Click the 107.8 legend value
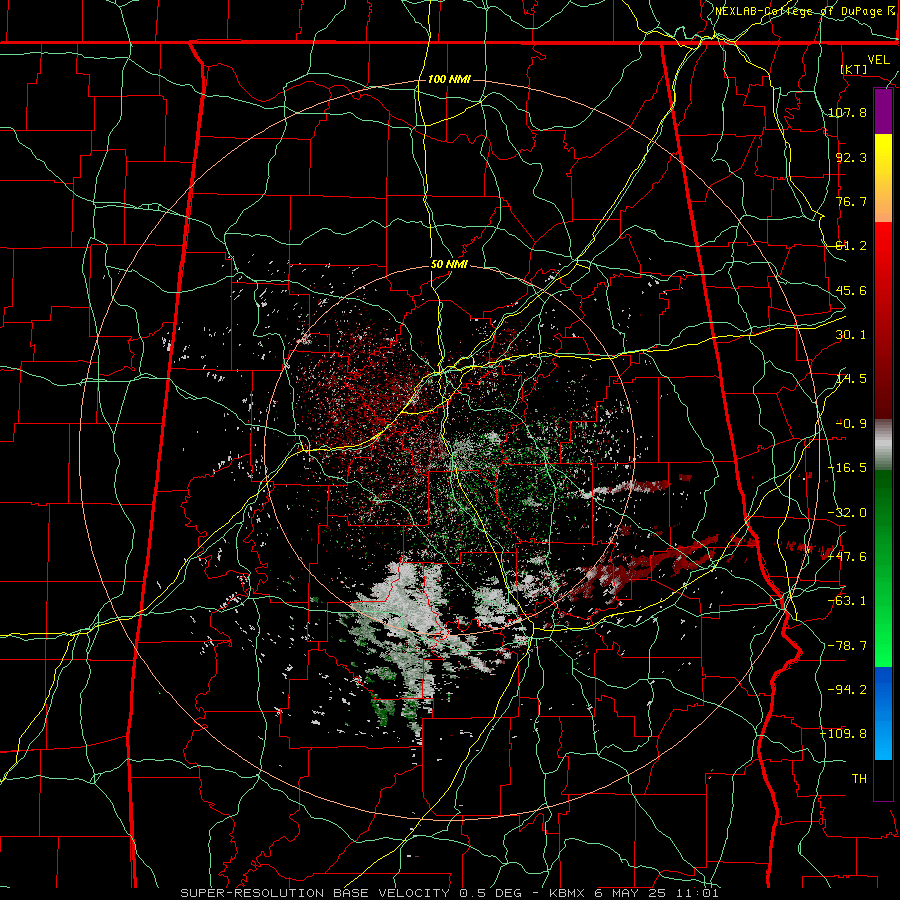This screenshot has height=900, width=900. click(x=847, y=112)
